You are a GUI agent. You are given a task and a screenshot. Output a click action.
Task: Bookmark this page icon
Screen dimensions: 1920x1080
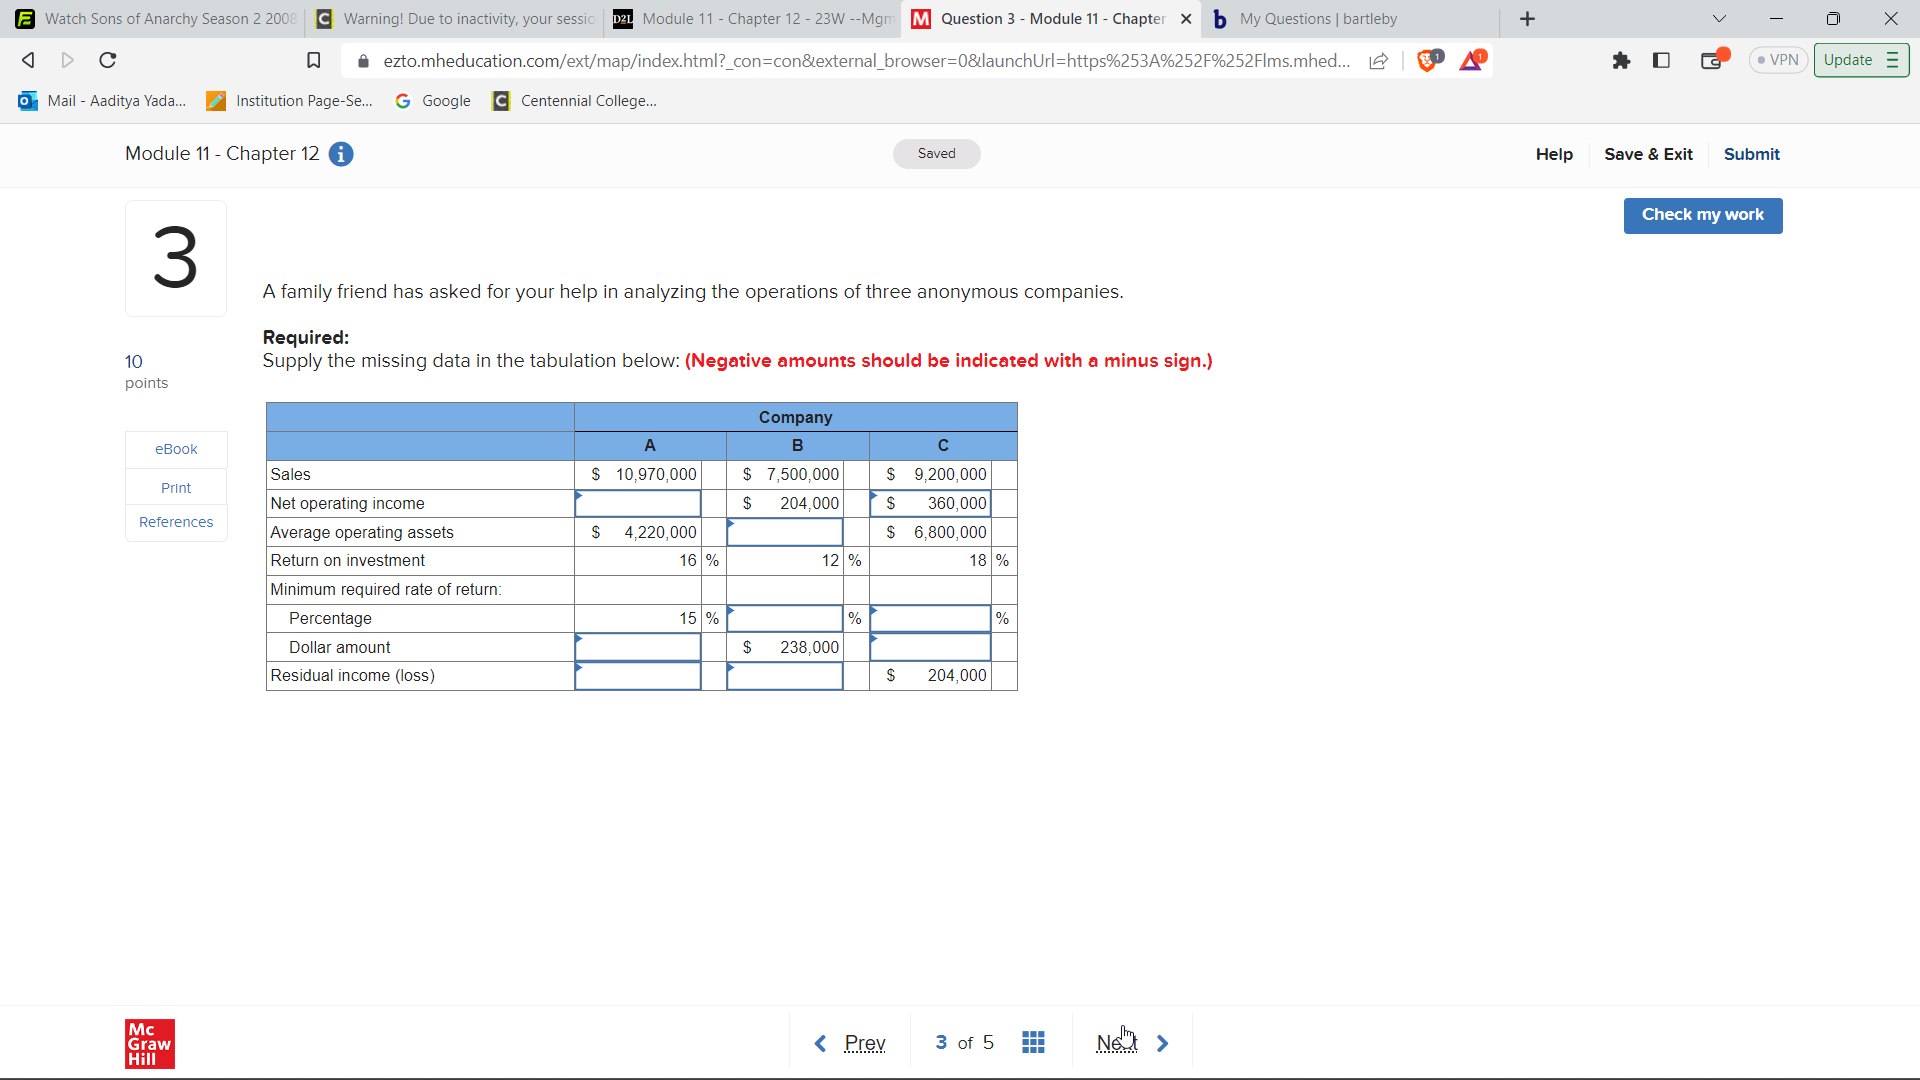tap(313, 61)
